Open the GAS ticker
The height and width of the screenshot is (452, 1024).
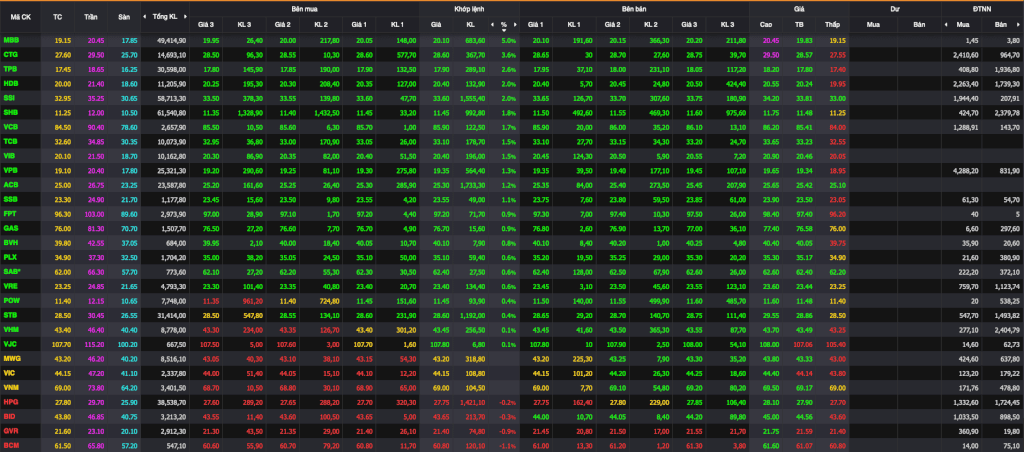[10, 227]
